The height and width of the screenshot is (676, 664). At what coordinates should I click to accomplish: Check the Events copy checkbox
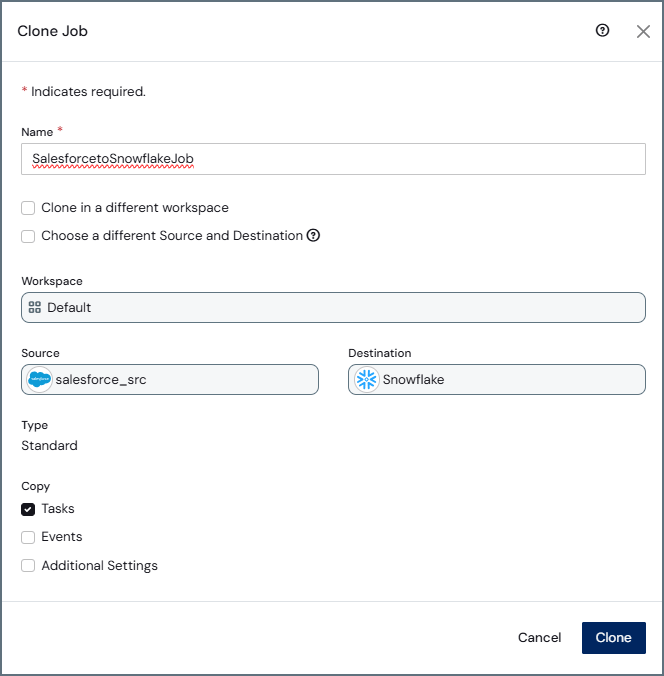pos(28,537)
